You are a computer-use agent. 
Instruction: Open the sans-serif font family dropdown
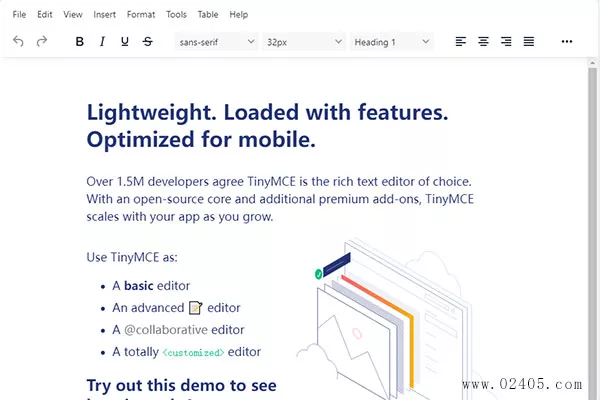(217, 42)
